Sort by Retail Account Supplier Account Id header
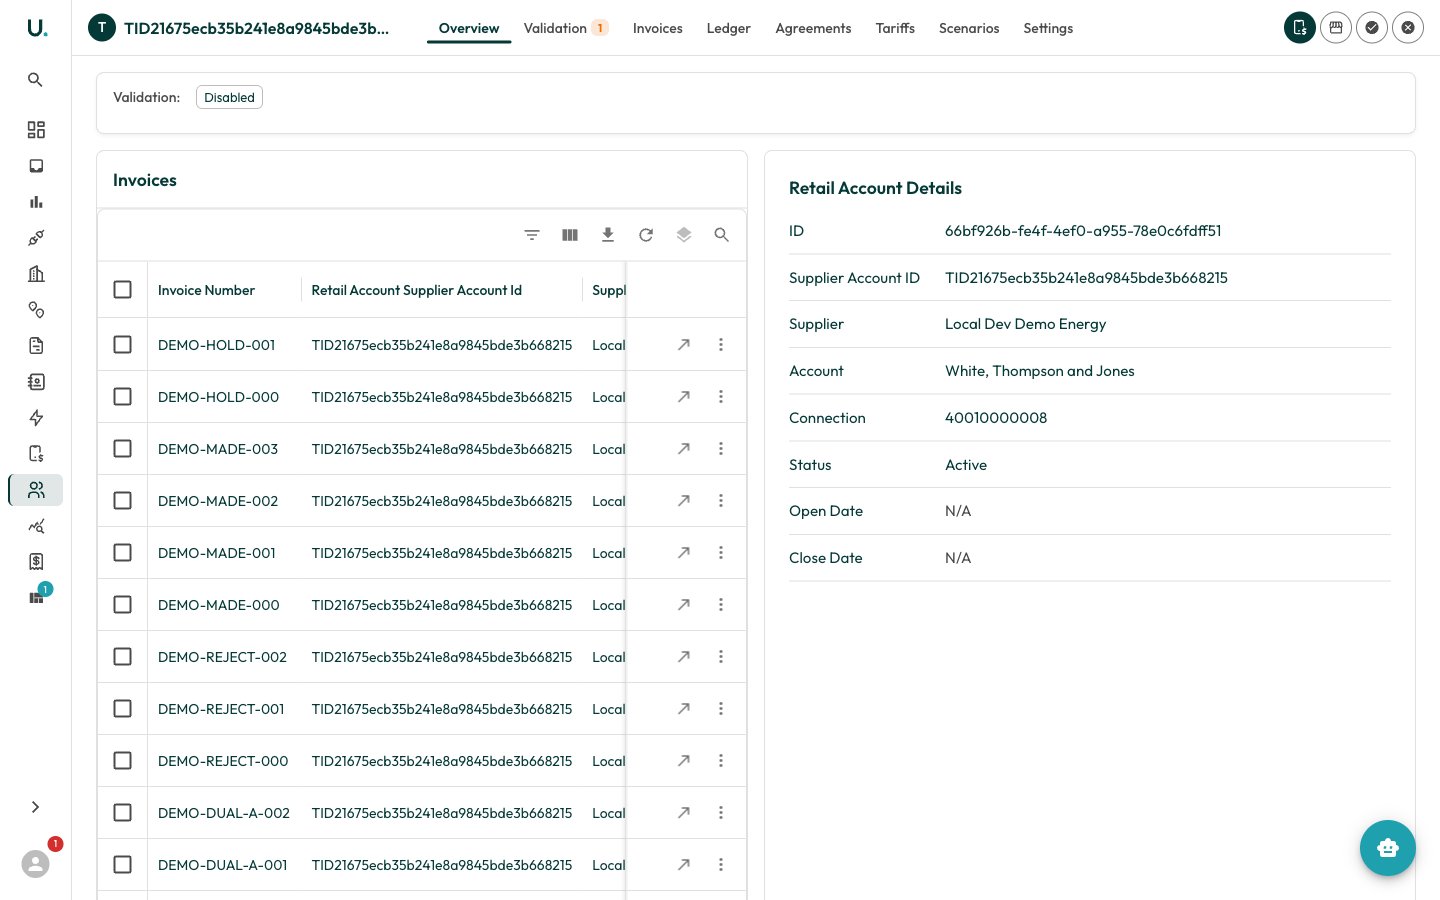The height and width of the screenshot is (900, 1440). pyautogui.click(x=417, y=290)
